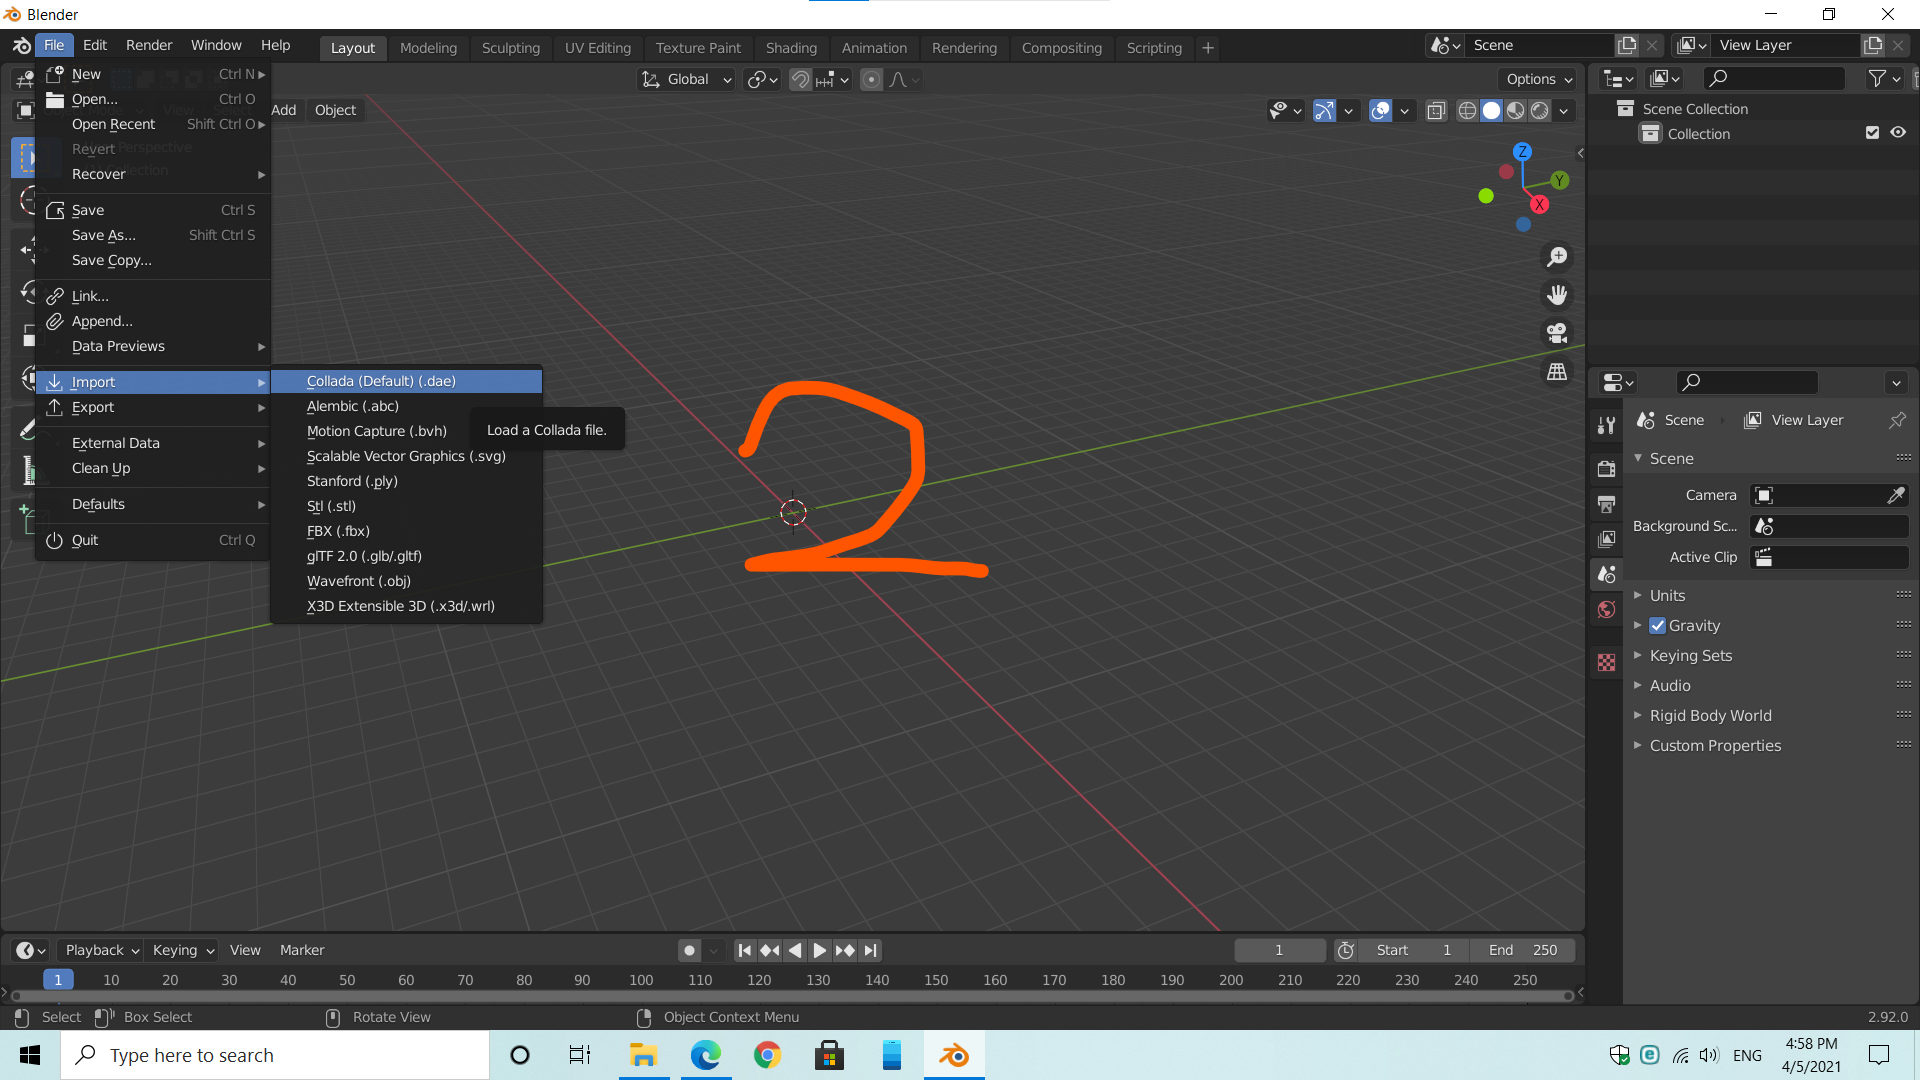Image resolution: width=1920 pixels, height=1080 pixels.
Task: Click the current frame number field
Action: [x=1279, y=950]
